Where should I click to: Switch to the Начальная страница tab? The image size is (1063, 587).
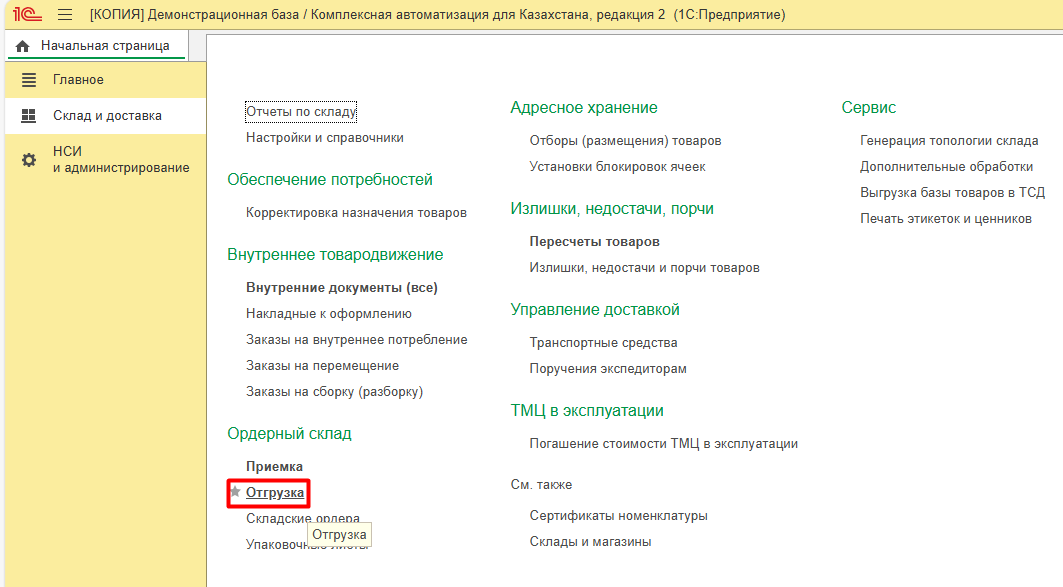(x=96, y=46)
